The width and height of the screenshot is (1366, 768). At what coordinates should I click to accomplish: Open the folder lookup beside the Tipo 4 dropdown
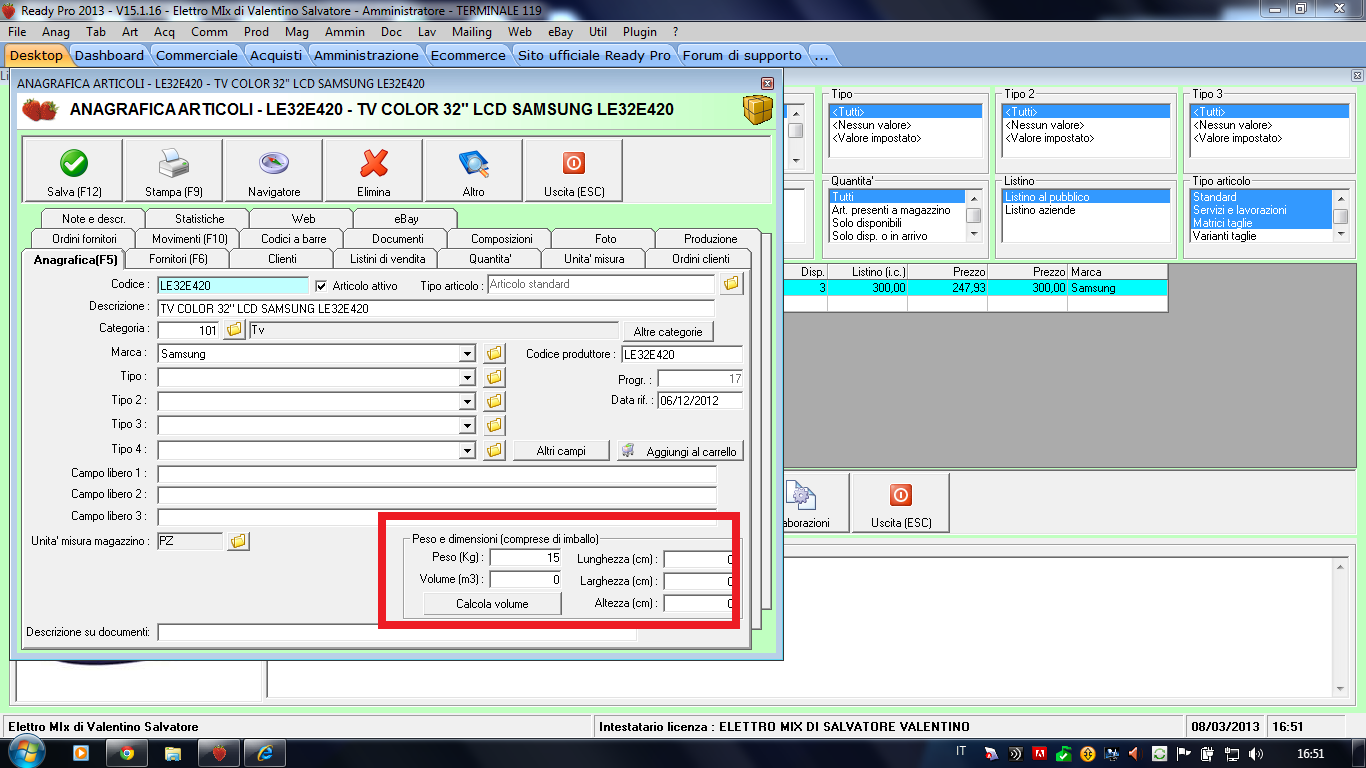tap(494, 450)
